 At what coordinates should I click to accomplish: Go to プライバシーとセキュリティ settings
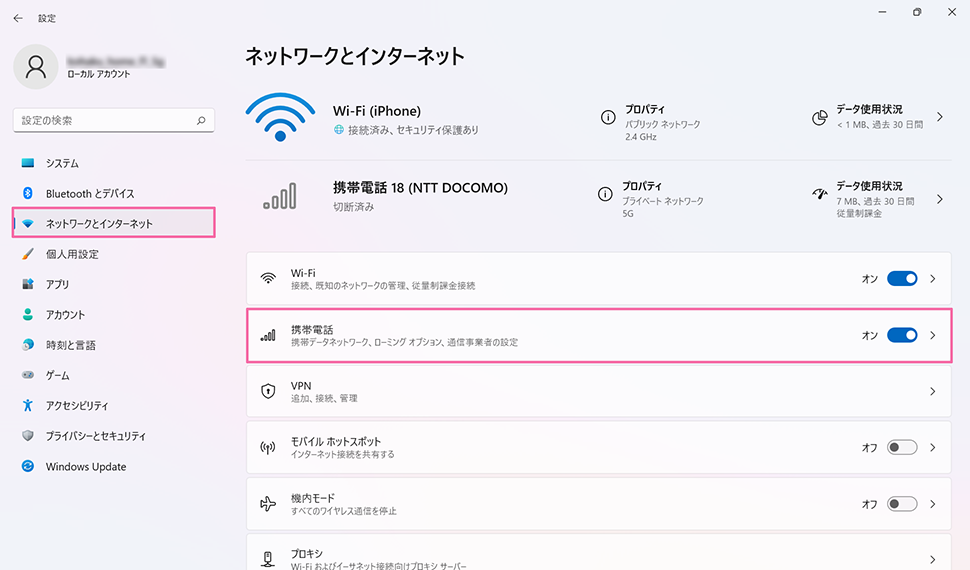pyautogui.click(x=95, y=436)
